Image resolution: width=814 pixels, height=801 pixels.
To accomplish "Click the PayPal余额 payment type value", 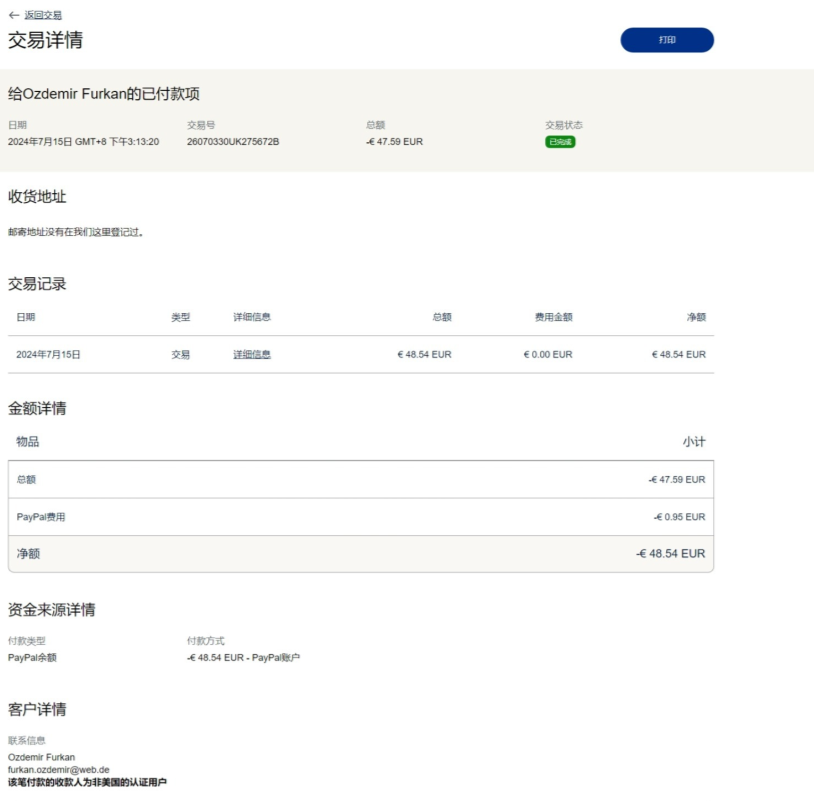I will [32, 658].
